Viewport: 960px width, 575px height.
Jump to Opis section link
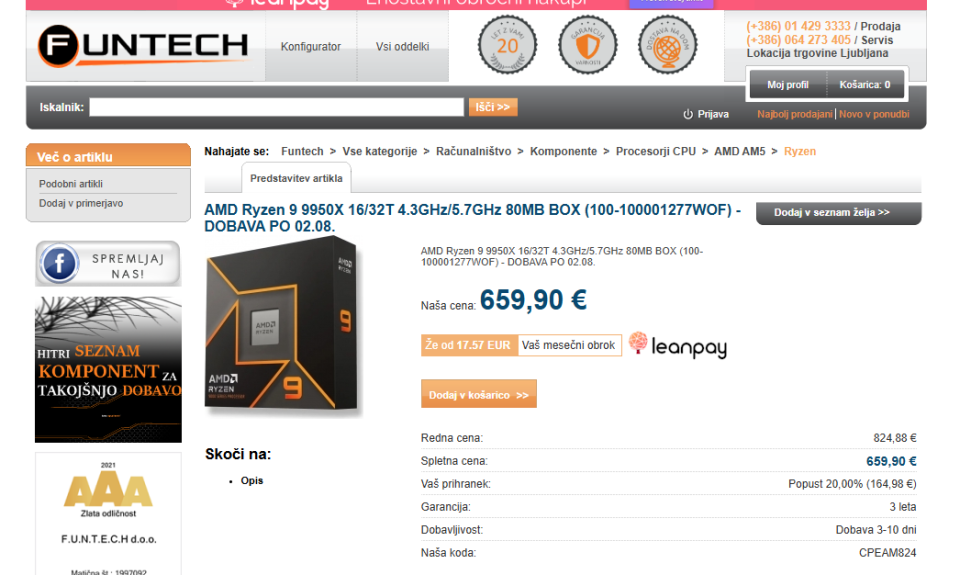pos(252,481)
